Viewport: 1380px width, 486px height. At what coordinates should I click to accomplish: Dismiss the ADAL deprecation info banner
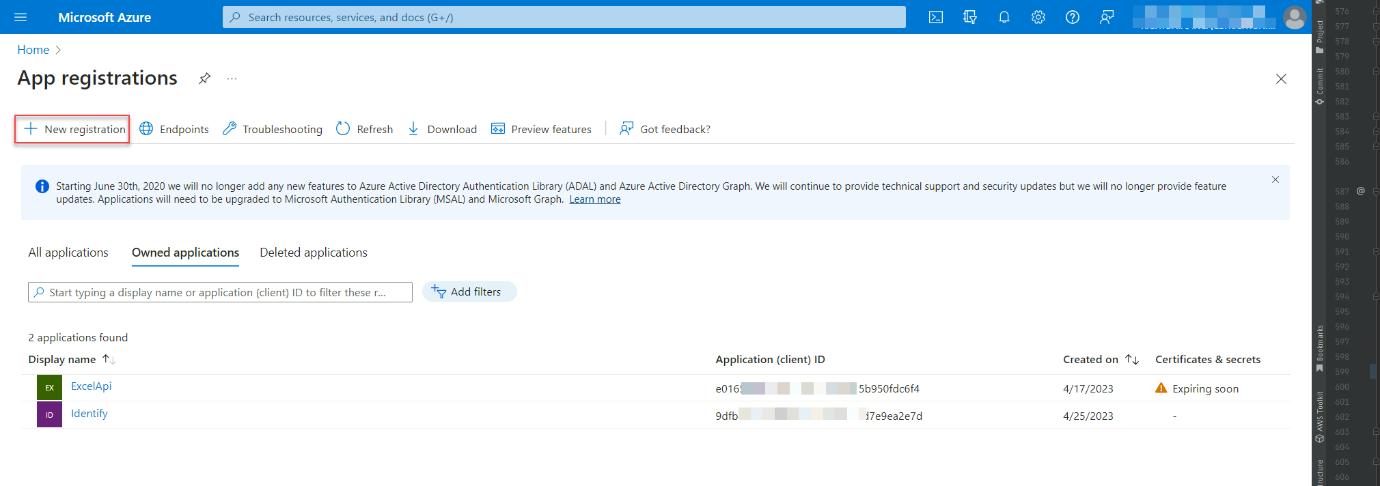pos(1275,180)
